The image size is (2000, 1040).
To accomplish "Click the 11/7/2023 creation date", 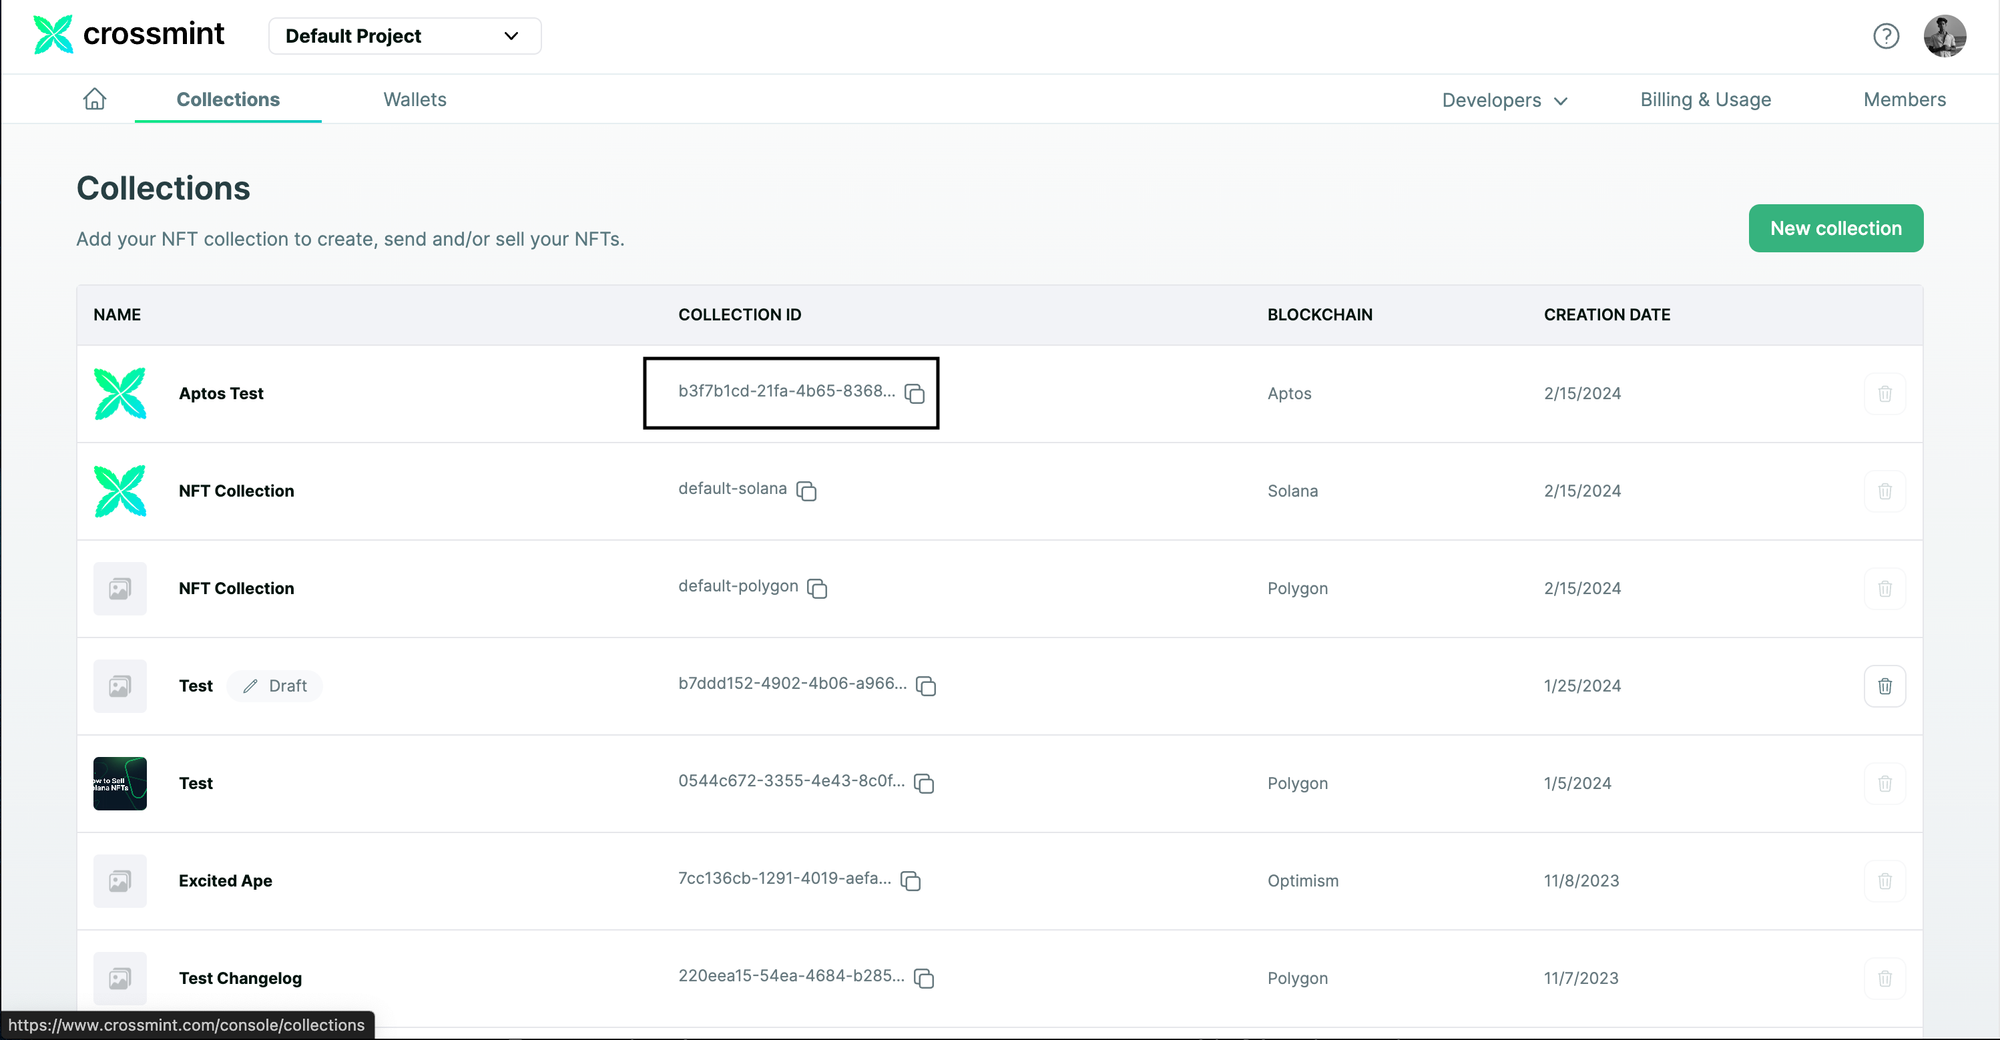I will click(x=1581, y=978).
